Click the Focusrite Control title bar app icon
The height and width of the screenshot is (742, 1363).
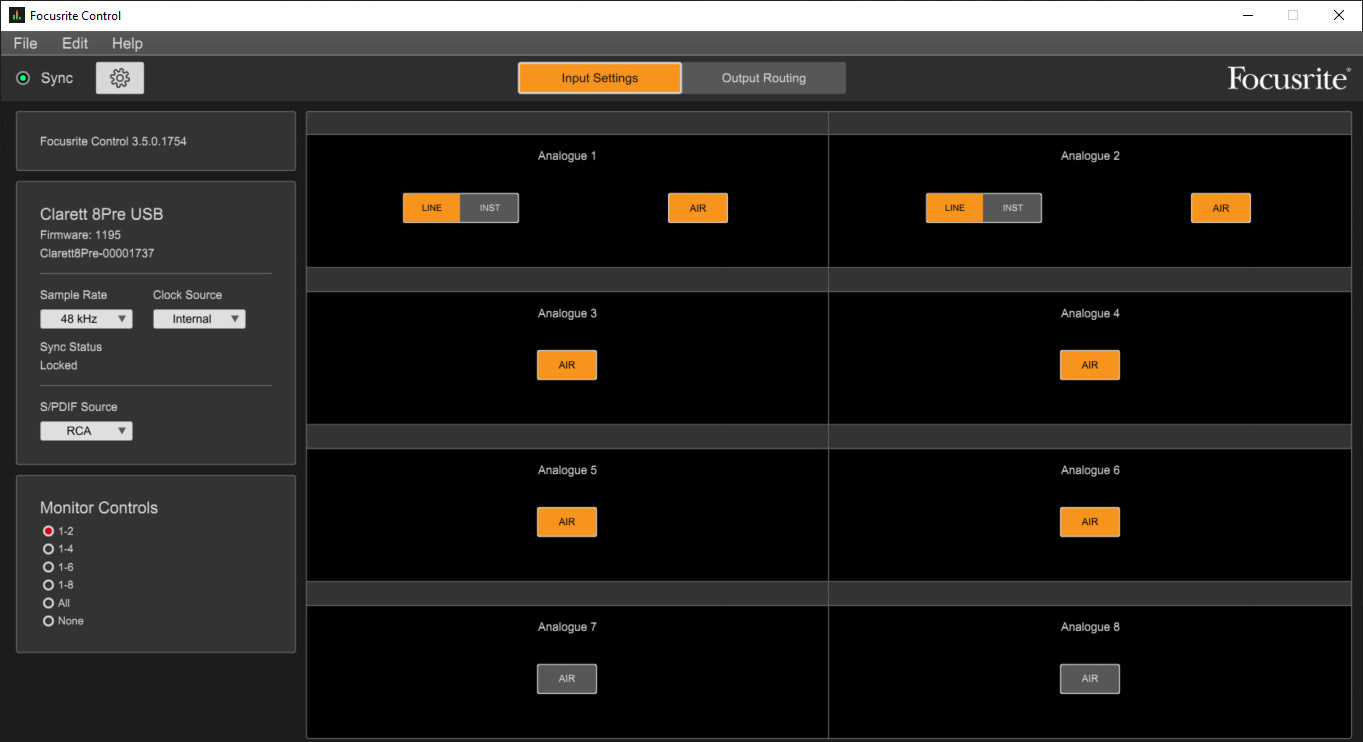(x=16, y=16)
